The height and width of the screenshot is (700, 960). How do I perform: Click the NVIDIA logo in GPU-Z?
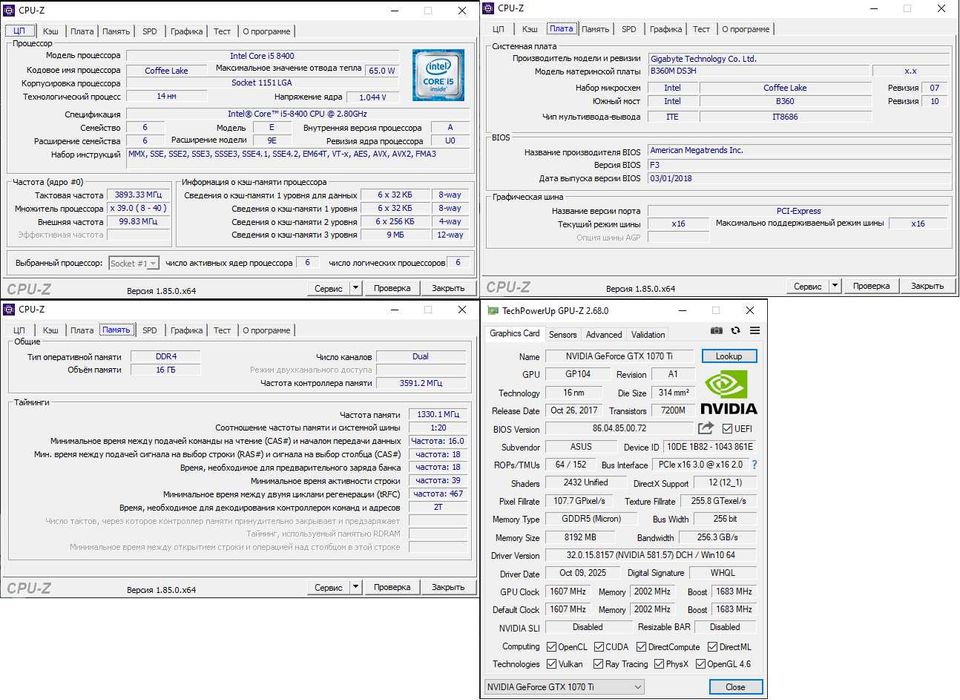pyautogui.click(x=728, y=393)
